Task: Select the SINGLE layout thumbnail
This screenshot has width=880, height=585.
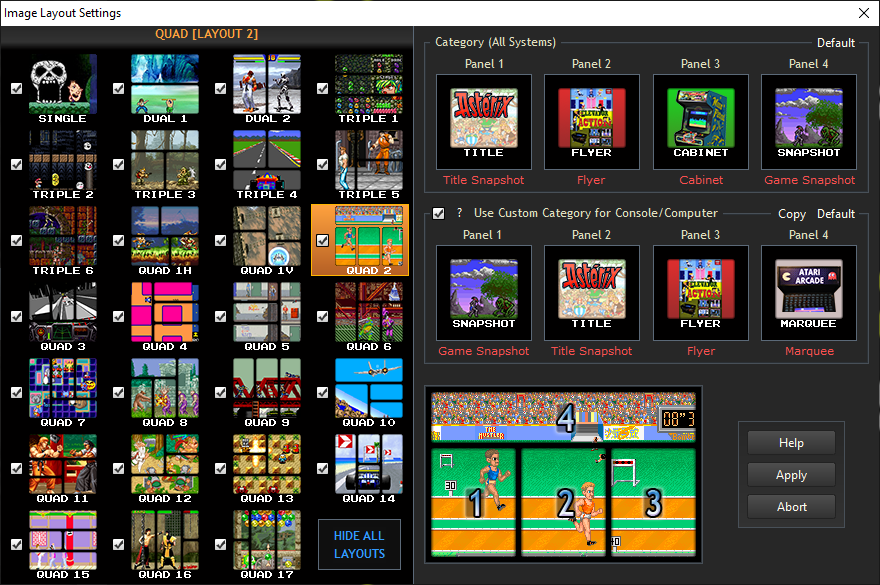Action: pyautogui.click(x=62, y=88)
